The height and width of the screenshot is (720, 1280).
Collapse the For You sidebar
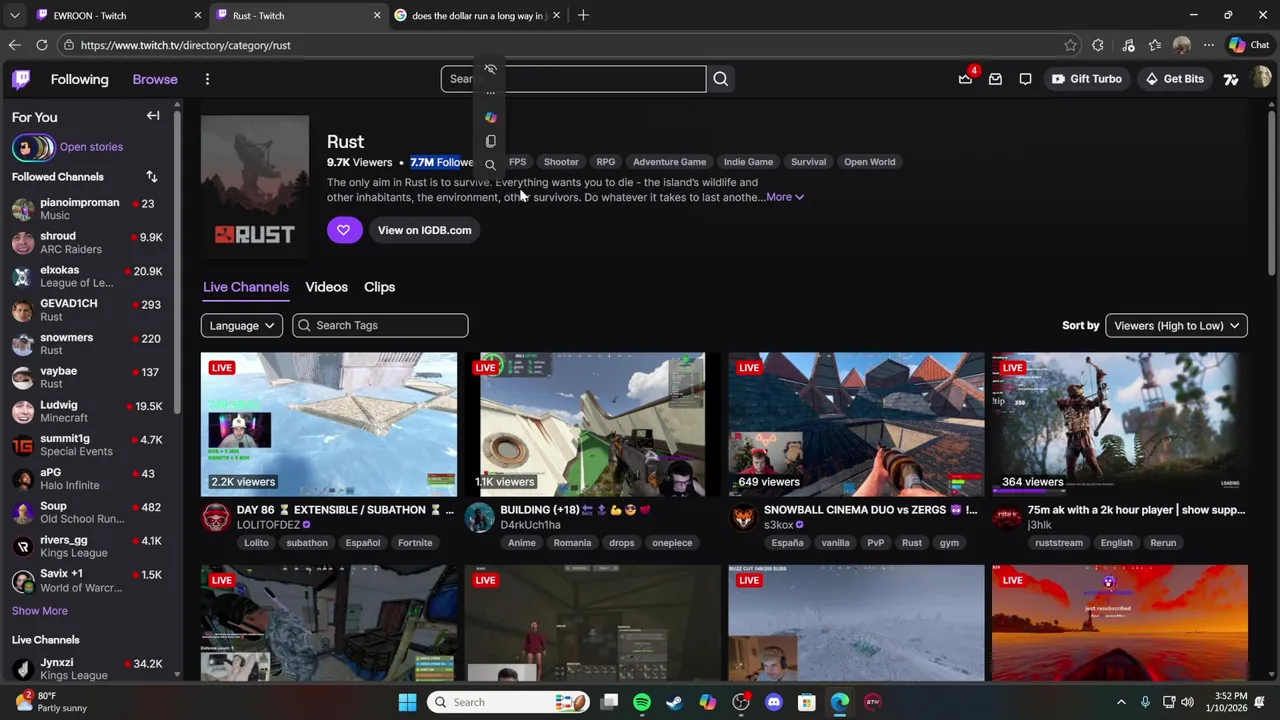click(153, 116)
